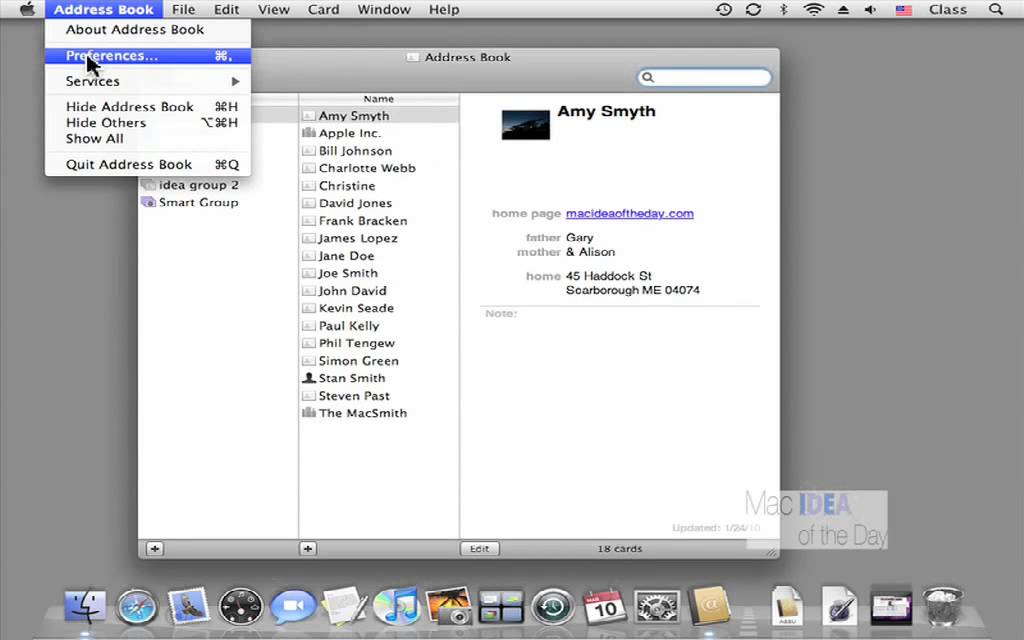Open the File menu
This screenshot has height=640, width=1024.
(x=184, y=9)
